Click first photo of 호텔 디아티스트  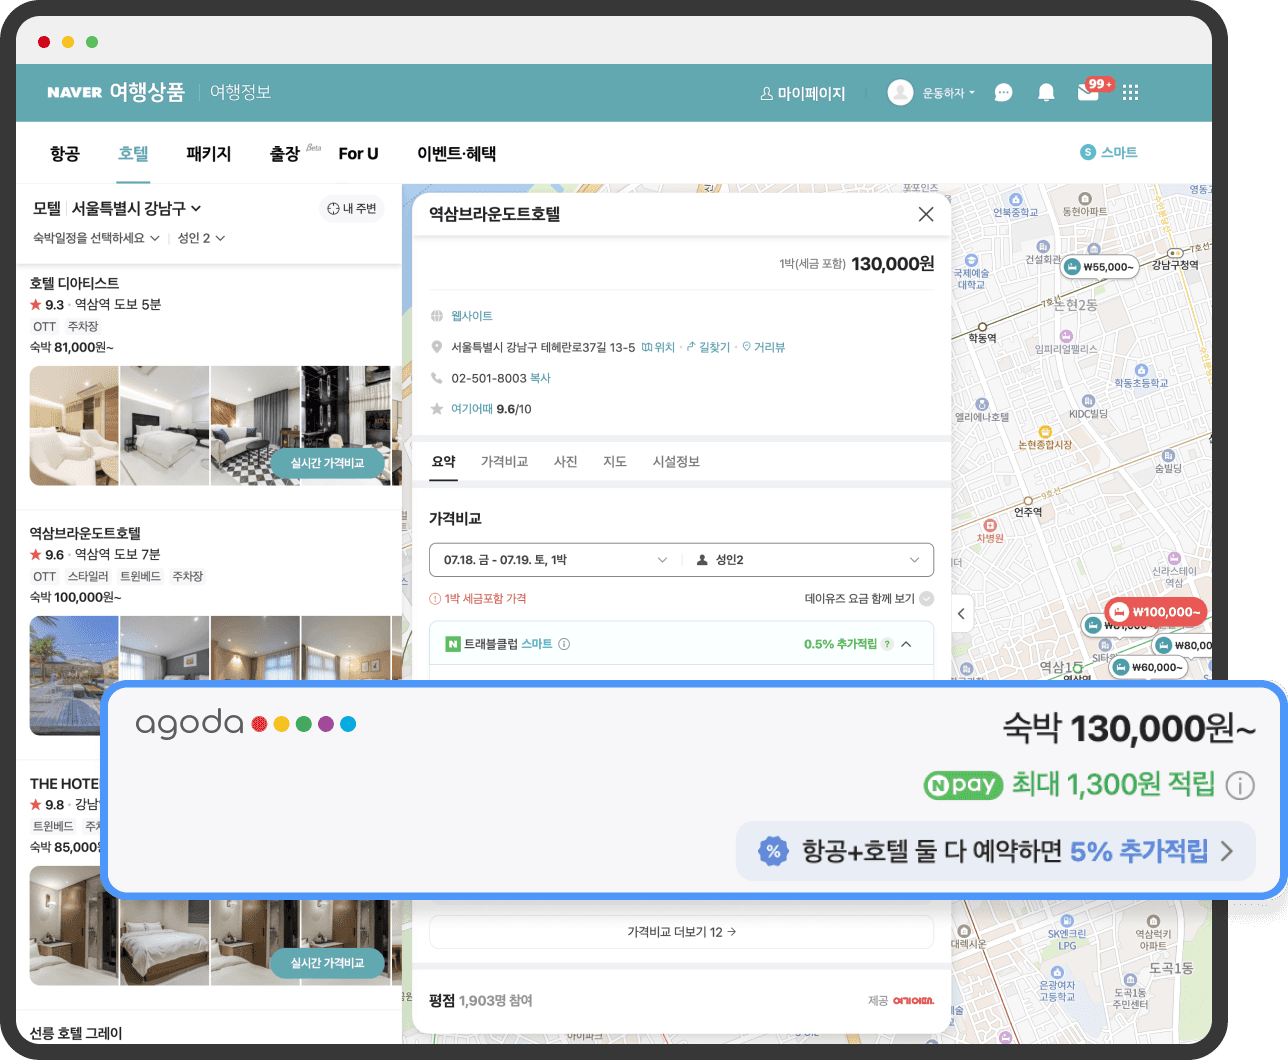[x=74, y=426]
